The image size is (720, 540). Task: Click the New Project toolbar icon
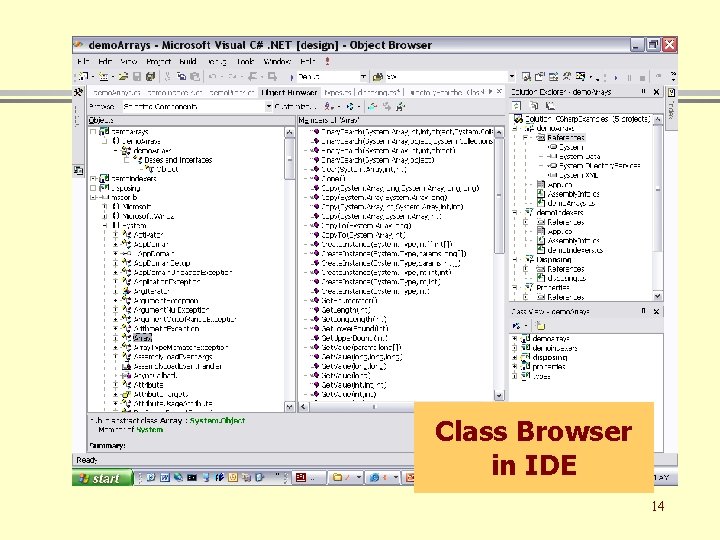[x=83, y=77]
